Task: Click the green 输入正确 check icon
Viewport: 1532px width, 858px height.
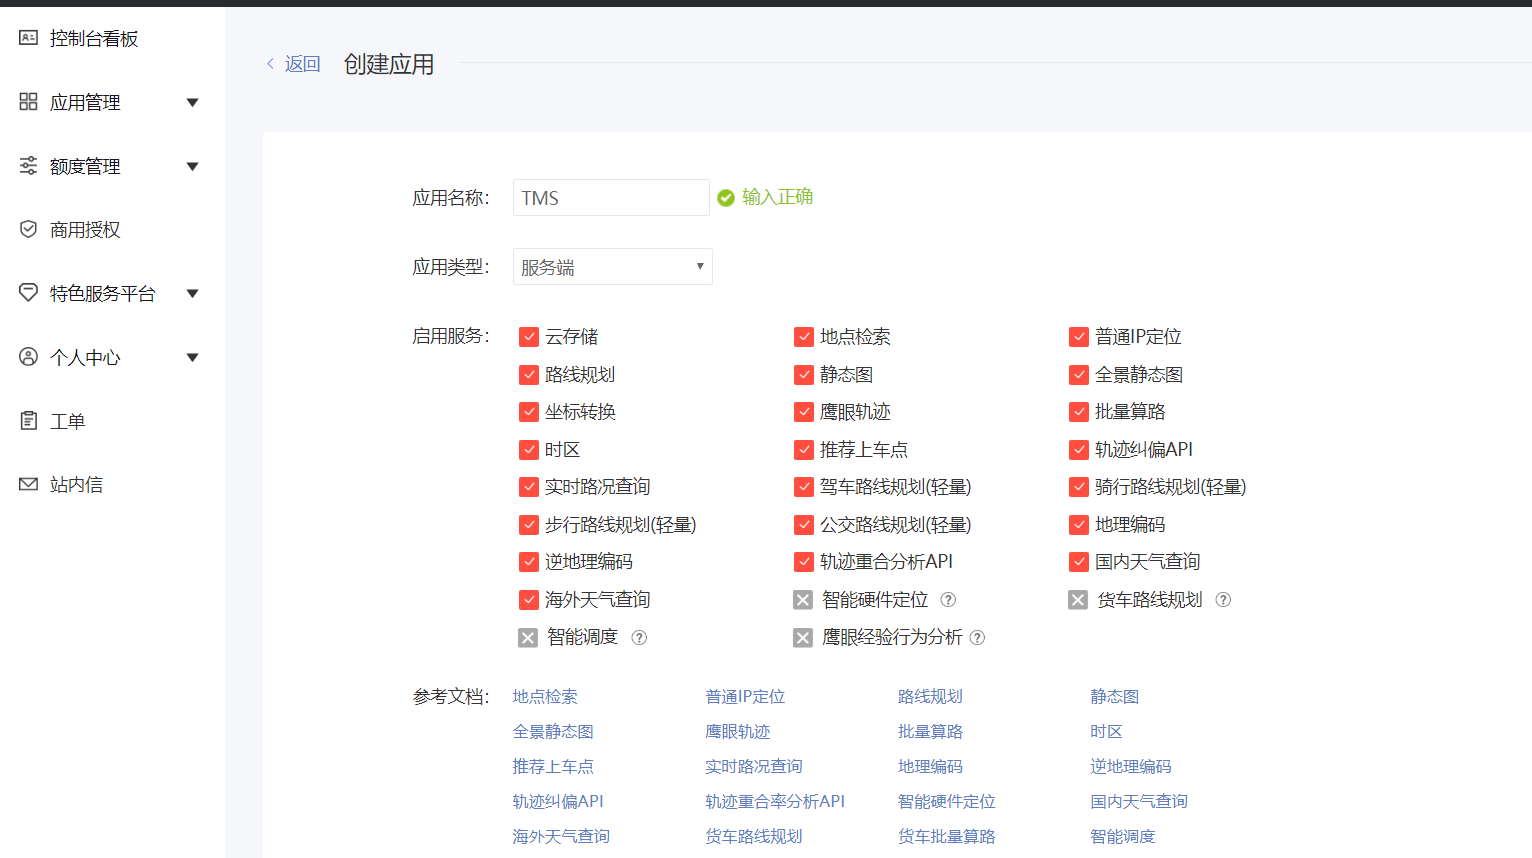Action: click(x=726, y=198)
